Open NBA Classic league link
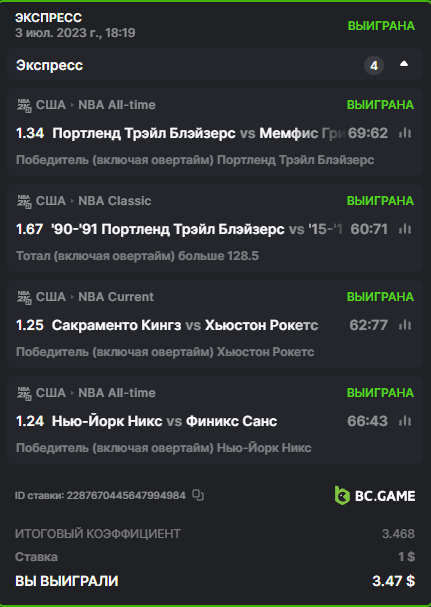Image resolution: width=431 pixels, height=607 pixels. pyautogui.click(x=115, y=201)
